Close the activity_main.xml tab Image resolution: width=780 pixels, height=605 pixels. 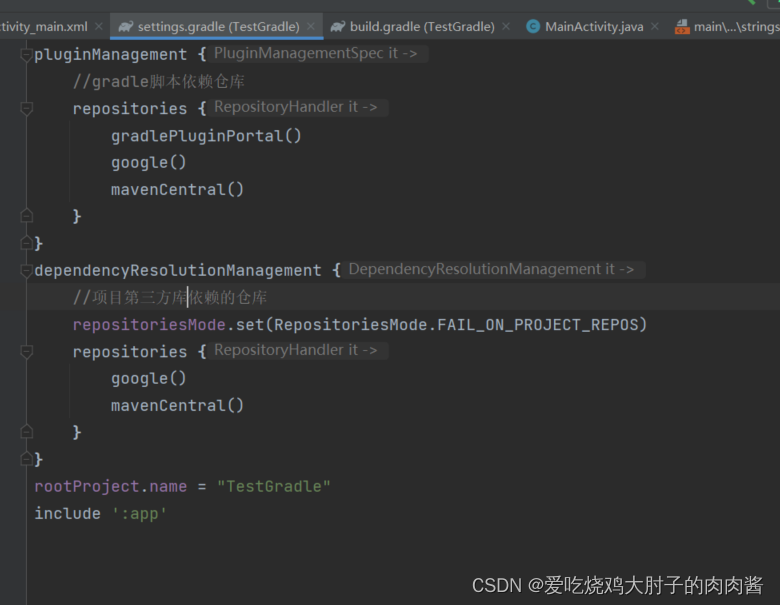99,26
